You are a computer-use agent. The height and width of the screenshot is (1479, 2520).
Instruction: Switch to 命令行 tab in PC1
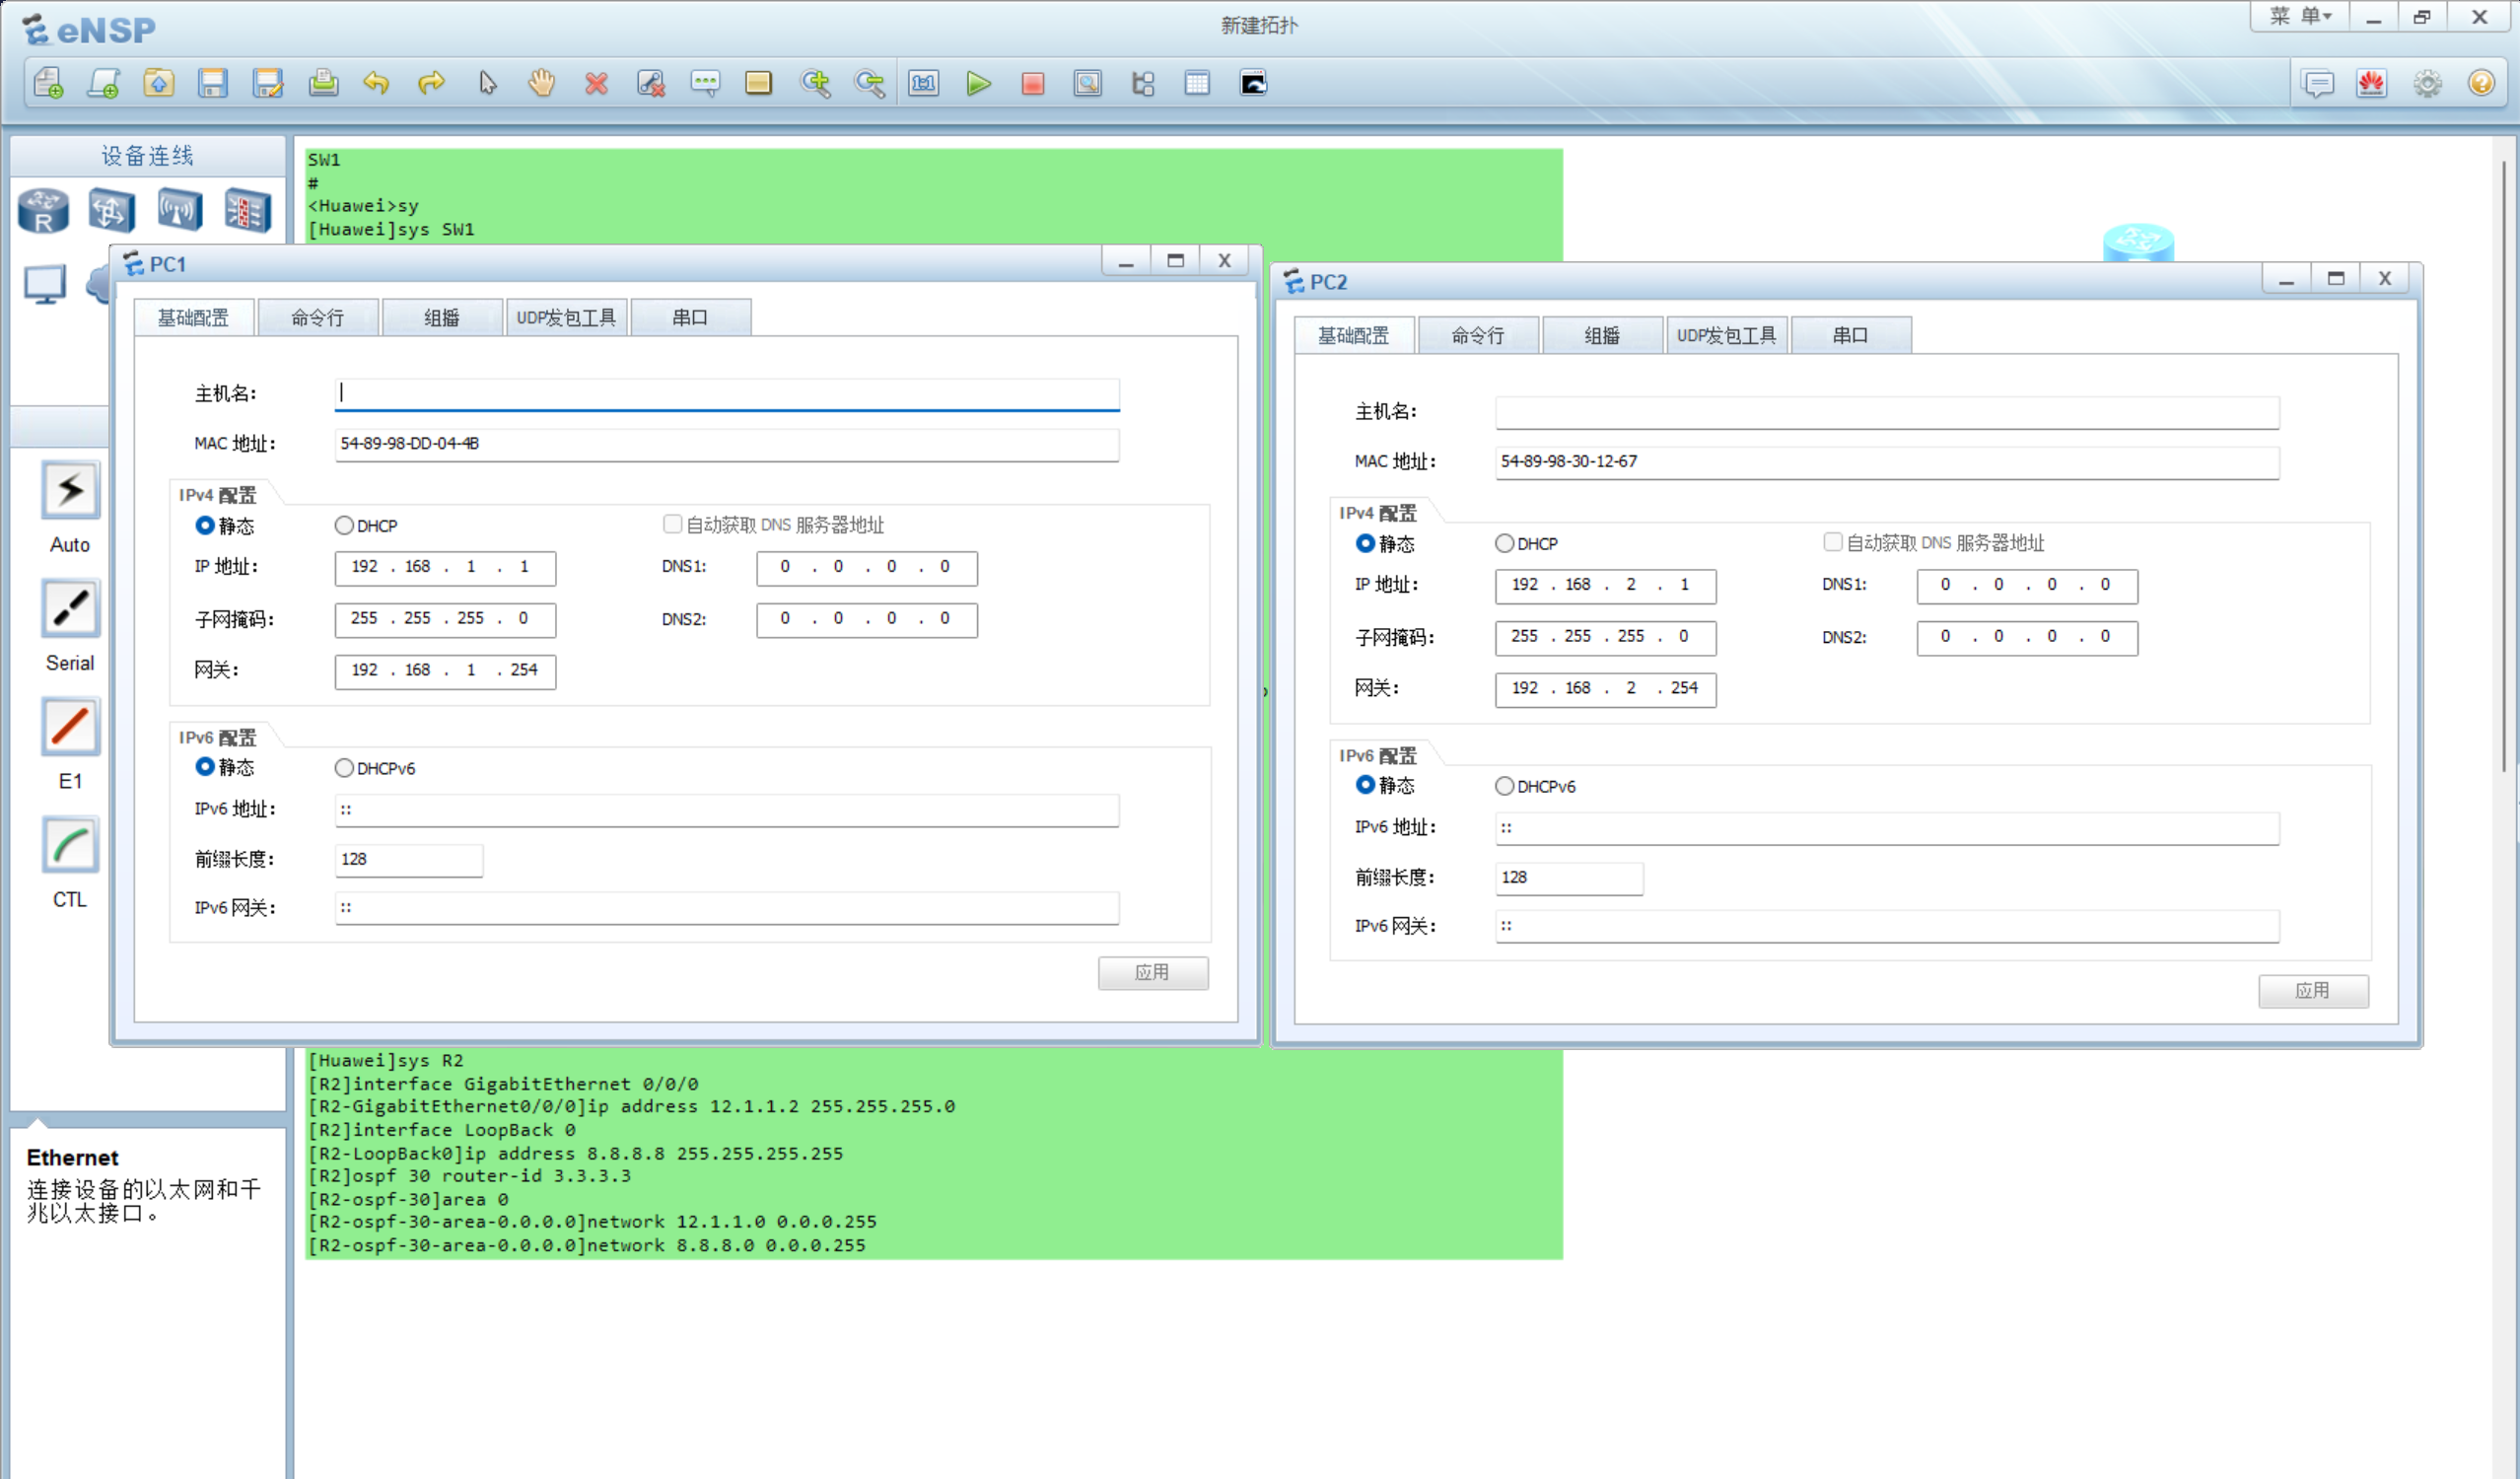[x=318, y=318]
